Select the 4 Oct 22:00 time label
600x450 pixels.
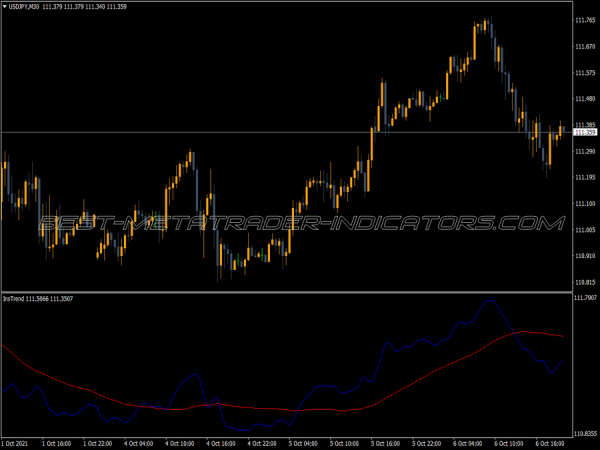262,443
